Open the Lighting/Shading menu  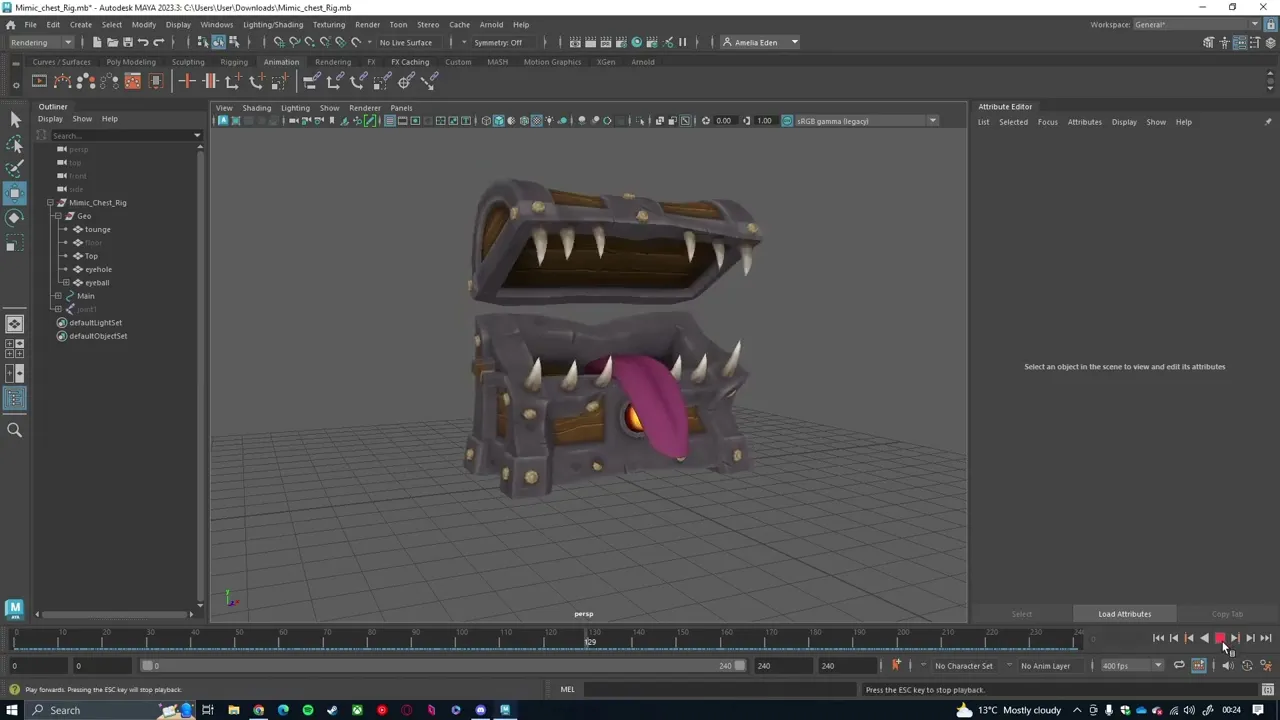(x=273, y=24)
